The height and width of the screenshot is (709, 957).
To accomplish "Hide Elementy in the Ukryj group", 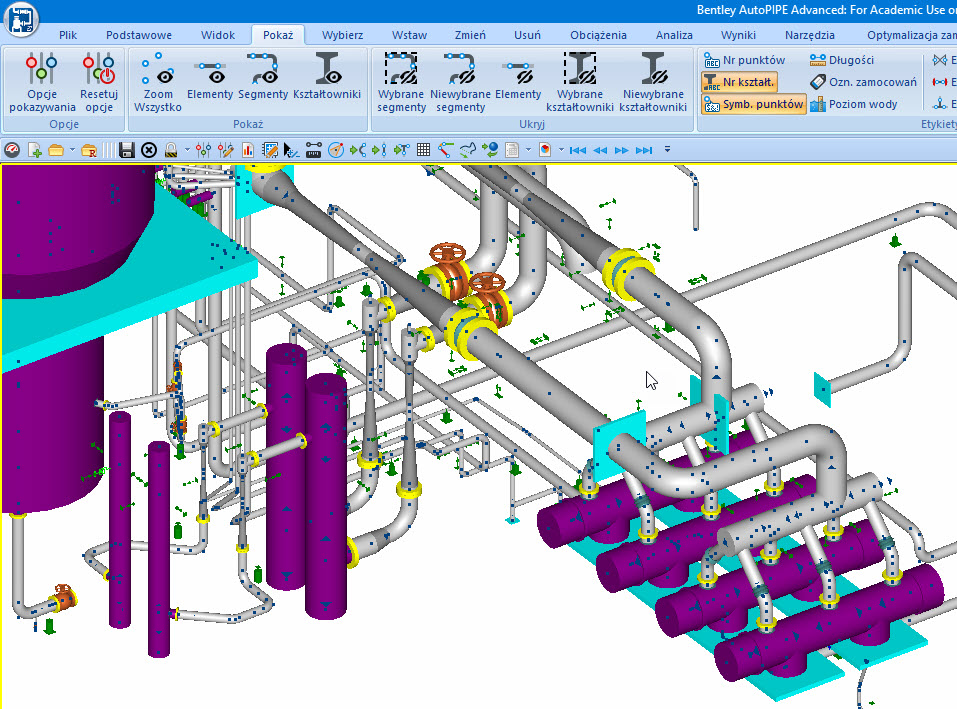I will click(518, 77).
